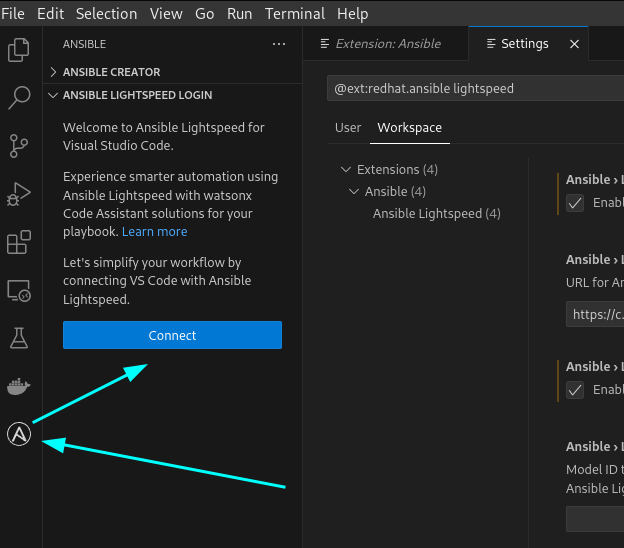Open the Explorer view icon
Viewport: 624px width, 548px height.
point(19,50)
